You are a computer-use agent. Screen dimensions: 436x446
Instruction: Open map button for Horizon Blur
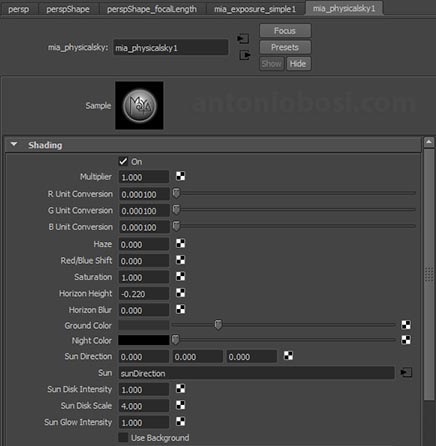pos(180,309)
